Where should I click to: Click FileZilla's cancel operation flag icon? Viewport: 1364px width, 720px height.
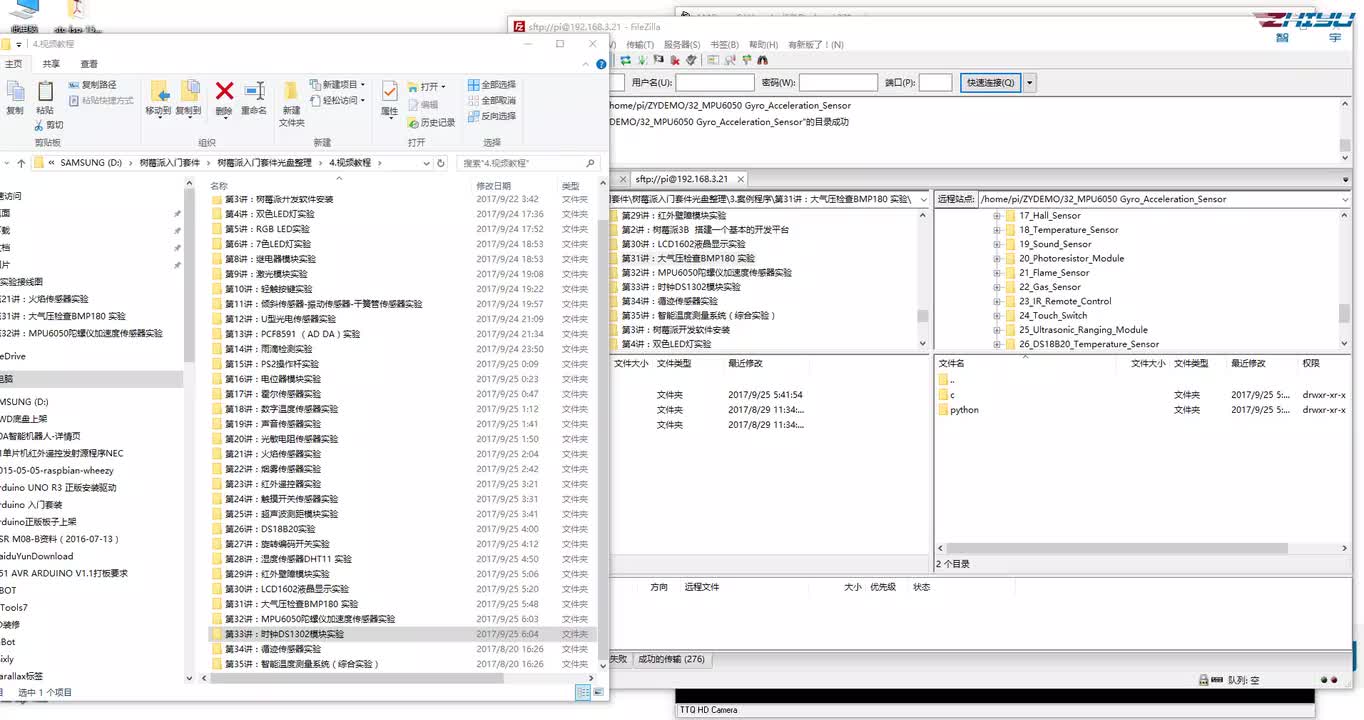(x=660, y=60)
